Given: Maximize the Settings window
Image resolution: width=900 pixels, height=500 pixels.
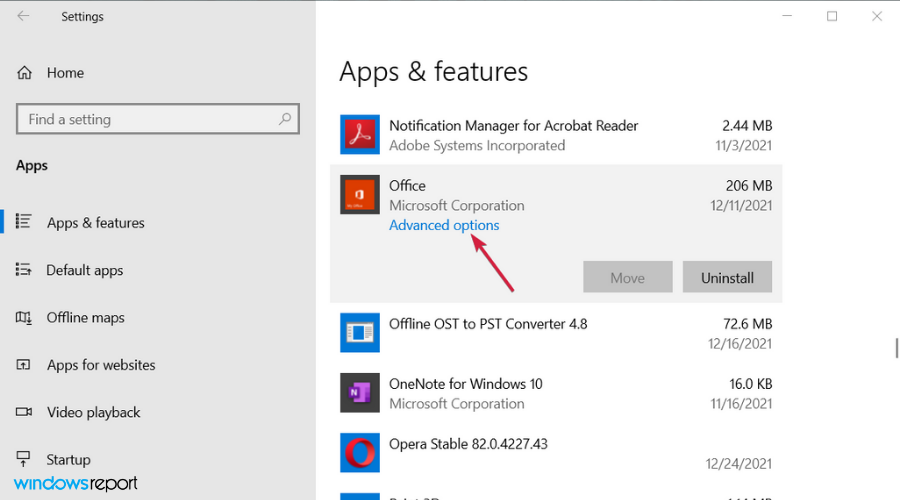Looking at the screenshot, I should coord(832,16).
